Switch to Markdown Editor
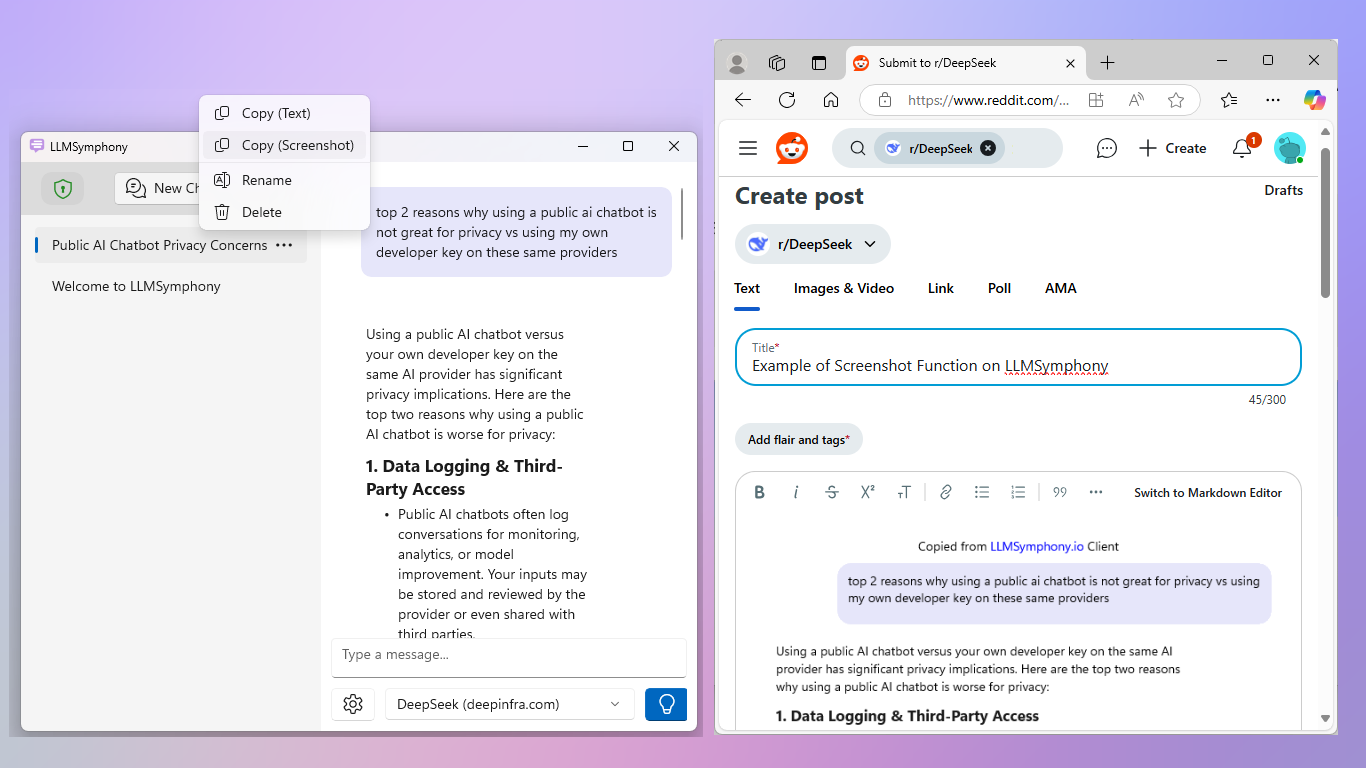 tap(1208, 492)
